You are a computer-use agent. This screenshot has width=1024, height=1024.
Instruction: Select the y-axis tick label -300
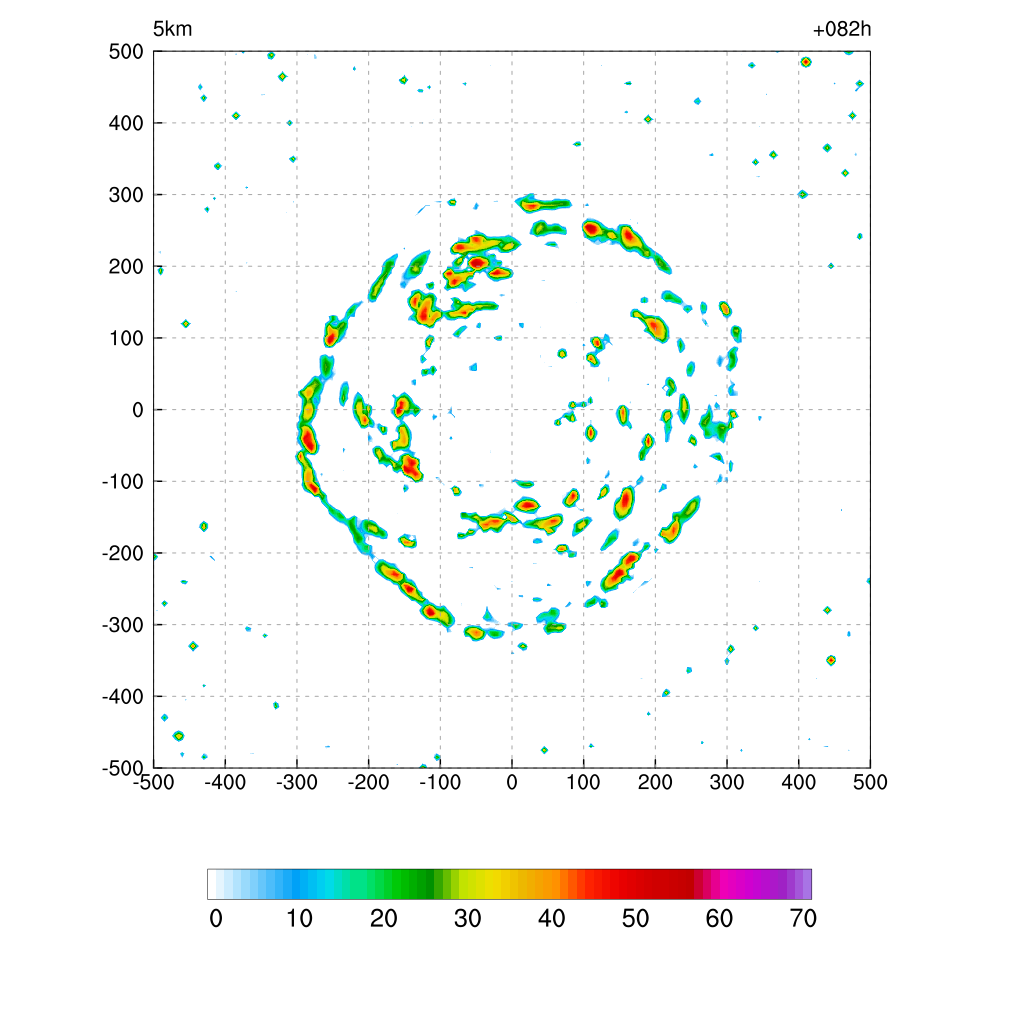point(123,625)
